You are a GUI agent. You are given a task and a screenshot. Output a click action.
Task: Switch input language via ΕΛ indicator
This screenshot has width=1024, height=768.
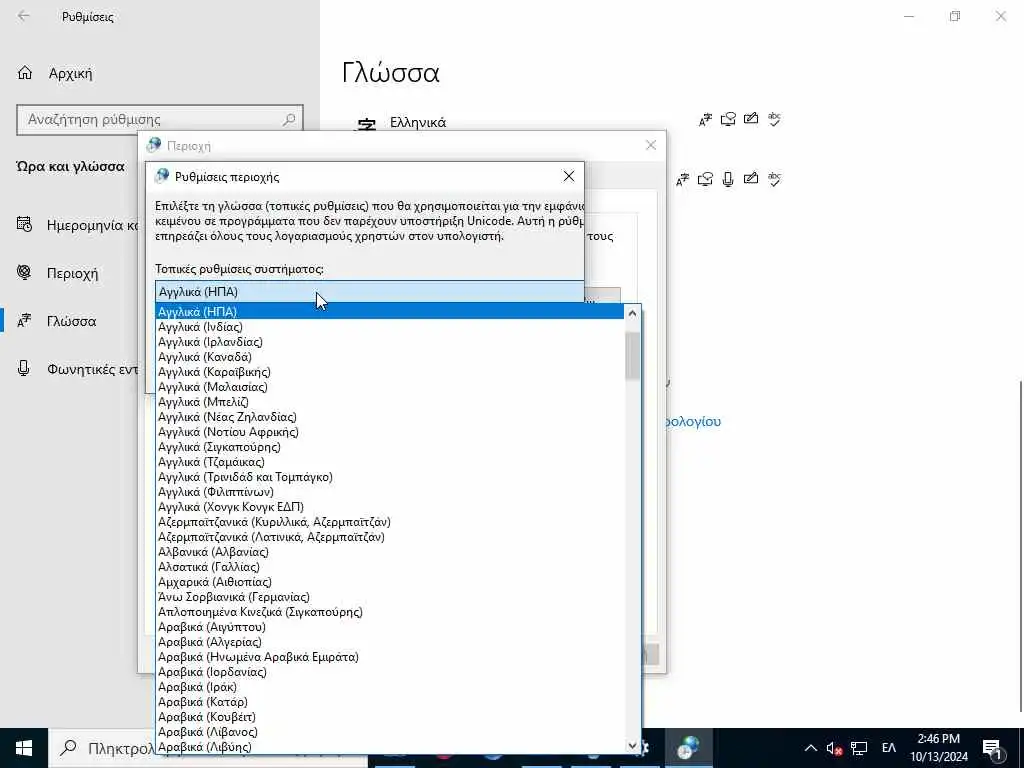point(889,748)
